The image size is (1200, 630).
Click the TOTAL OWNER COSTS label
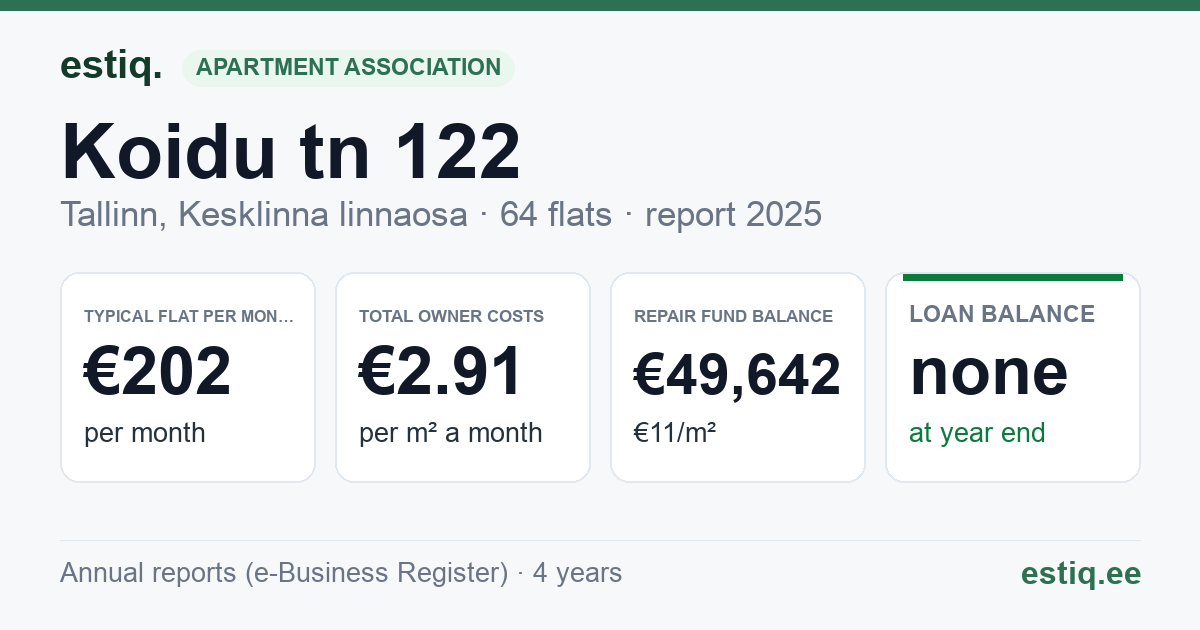451,316
